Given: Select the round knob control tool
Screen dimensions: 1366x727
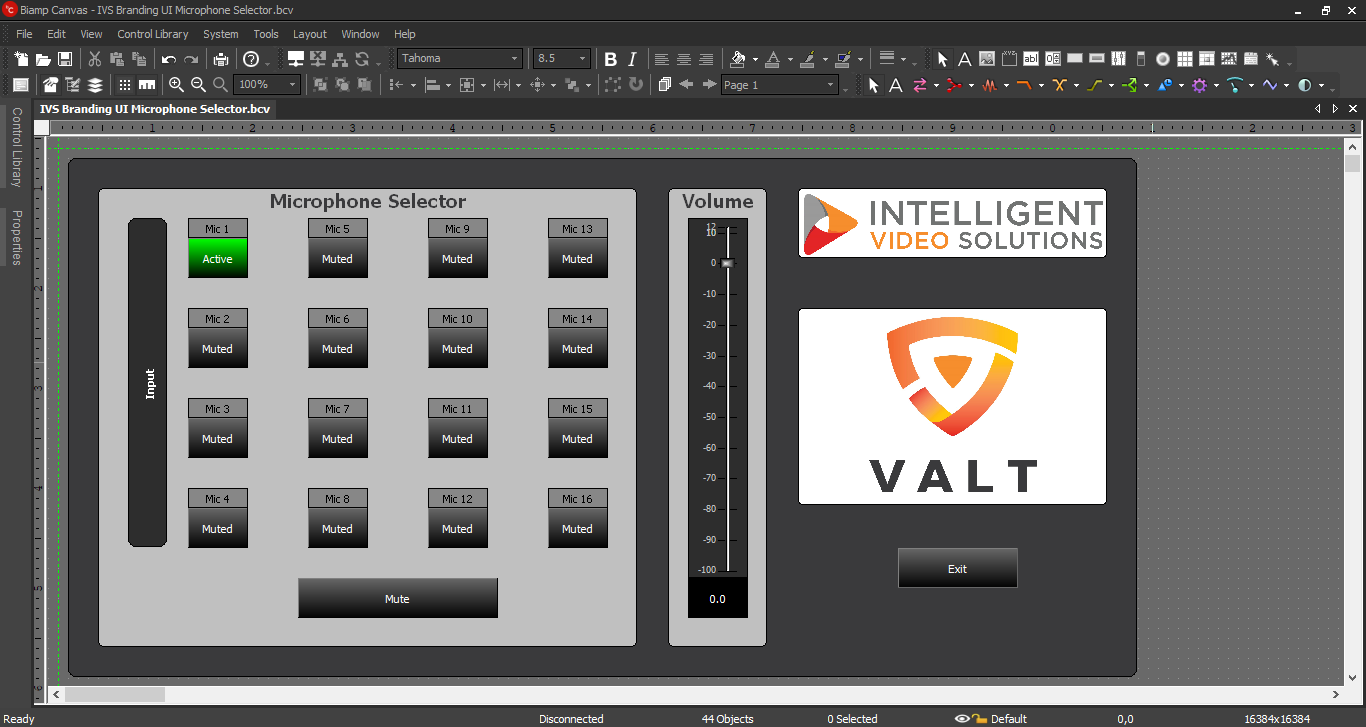Looking at the screenshot, I should pyautogui.click(x=1163, y=59).
